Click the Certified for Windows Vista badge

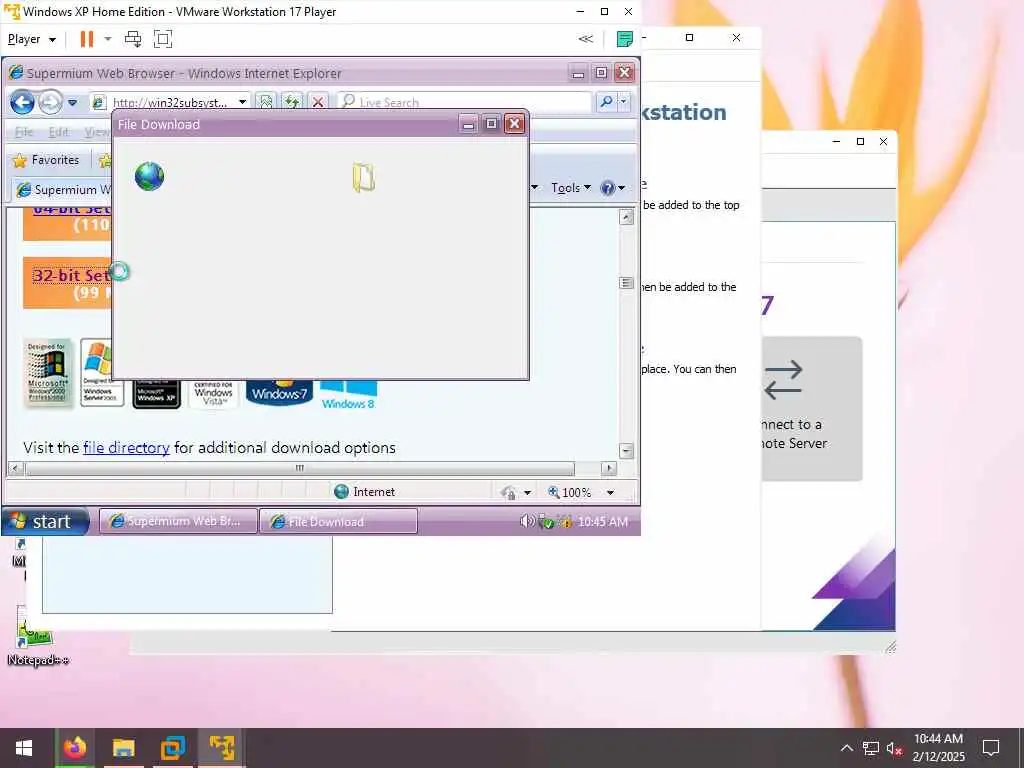point(213,394)
